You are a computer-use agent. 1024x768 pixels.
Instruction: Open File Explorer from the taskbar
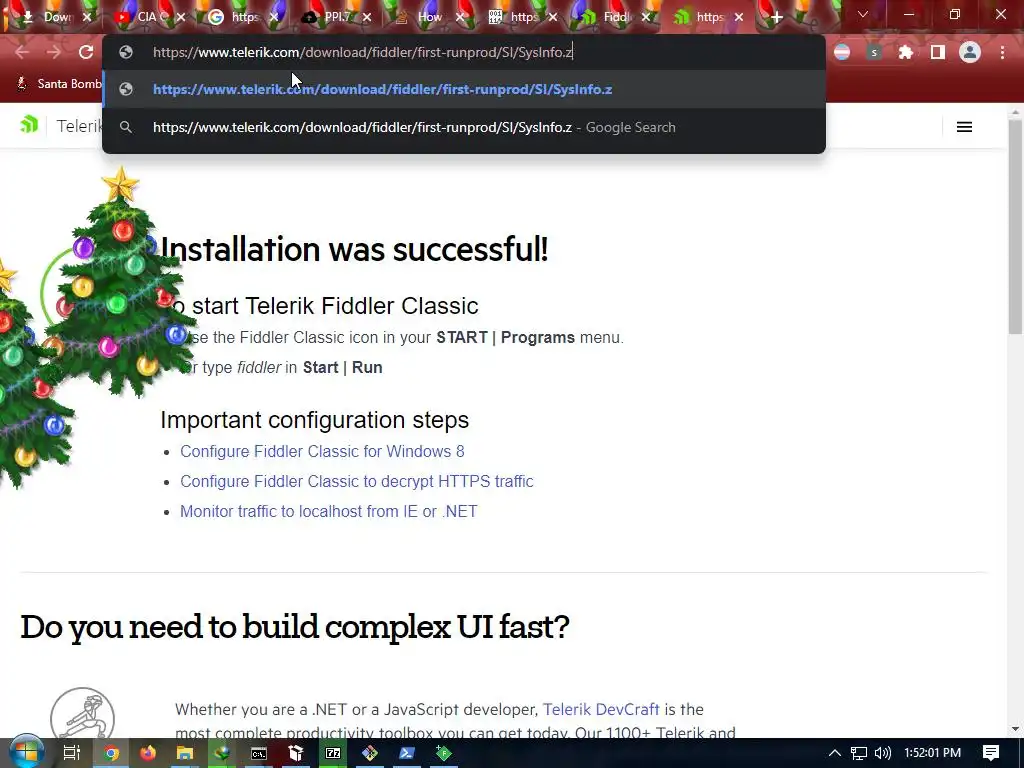point(185,753)
